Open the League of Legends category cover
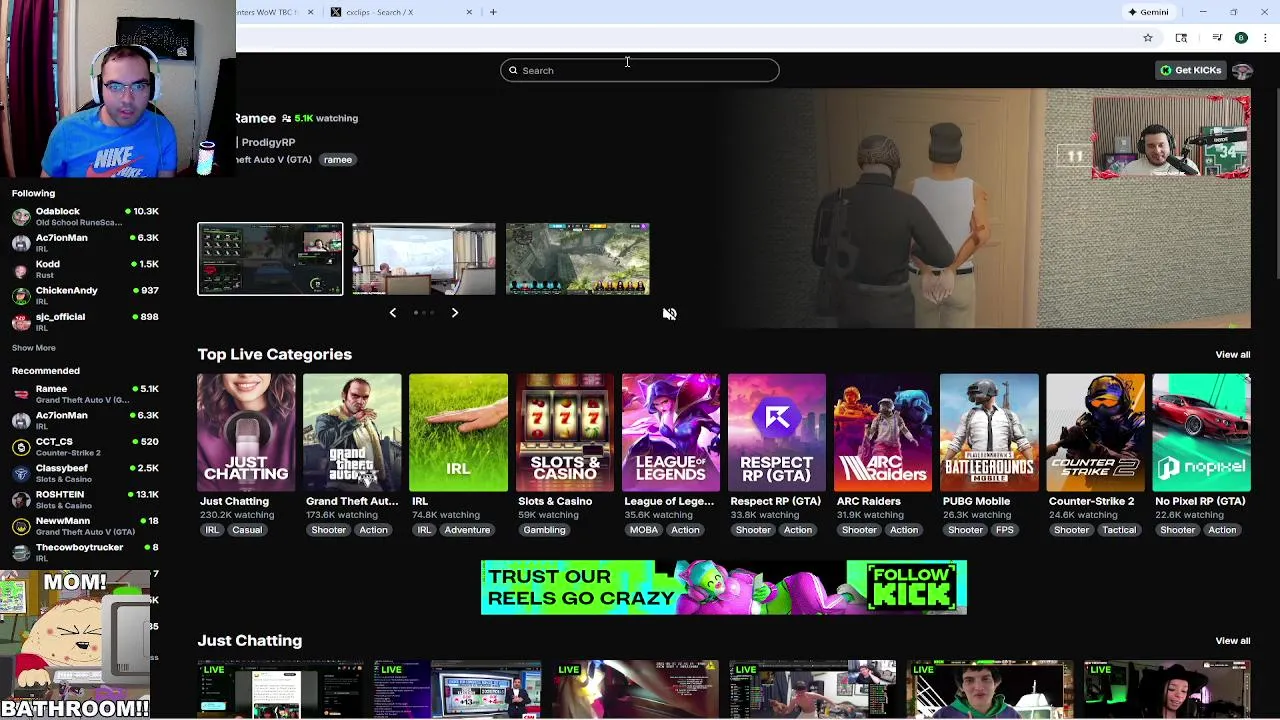 click(x=670, y=432)
